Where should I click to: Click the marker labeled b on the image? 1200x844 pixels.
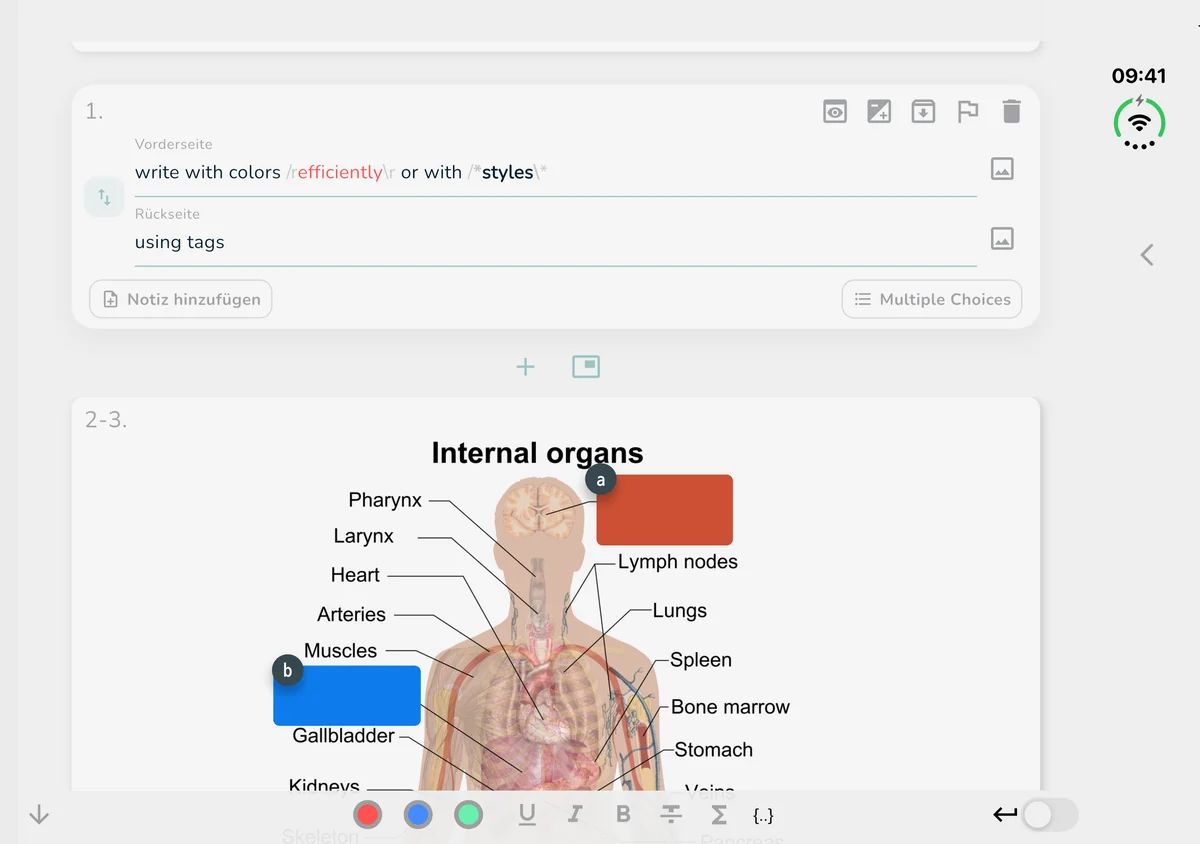click(x=288, y=670)
